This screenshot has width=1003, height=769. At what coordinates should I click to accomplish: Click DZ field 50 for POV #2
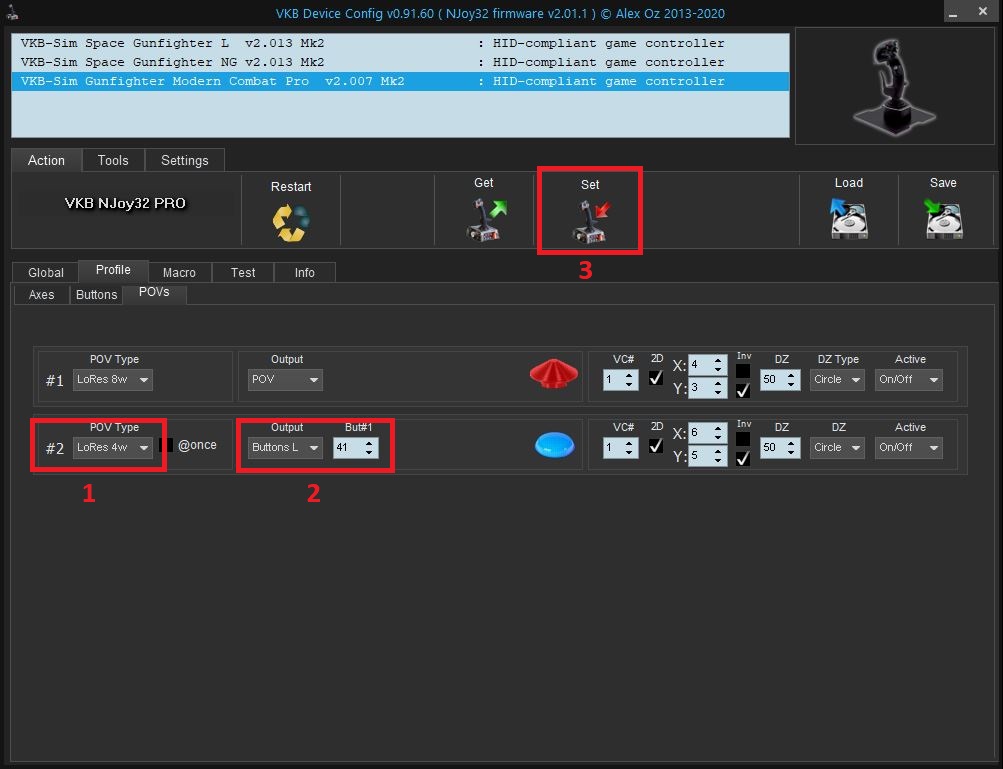pos(780,447)
